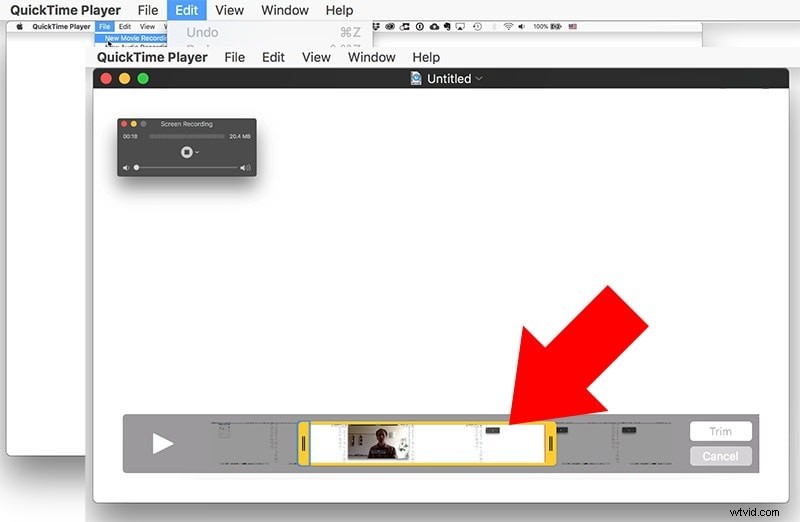Minimize the Untitled window with yellow button
The width and height of the screenshot is (800, 522).
click(x=124, y=79)
